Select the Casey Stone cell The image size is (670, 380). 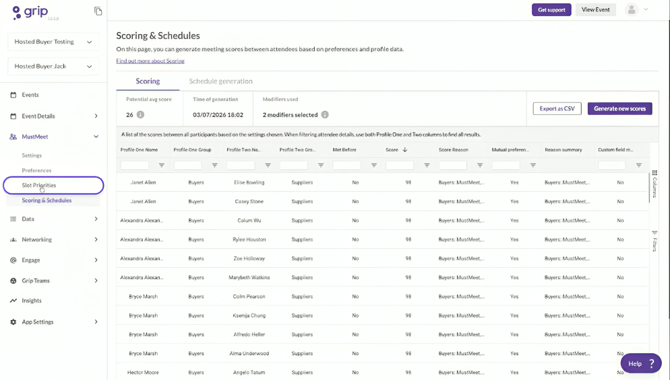click(249, 201)
